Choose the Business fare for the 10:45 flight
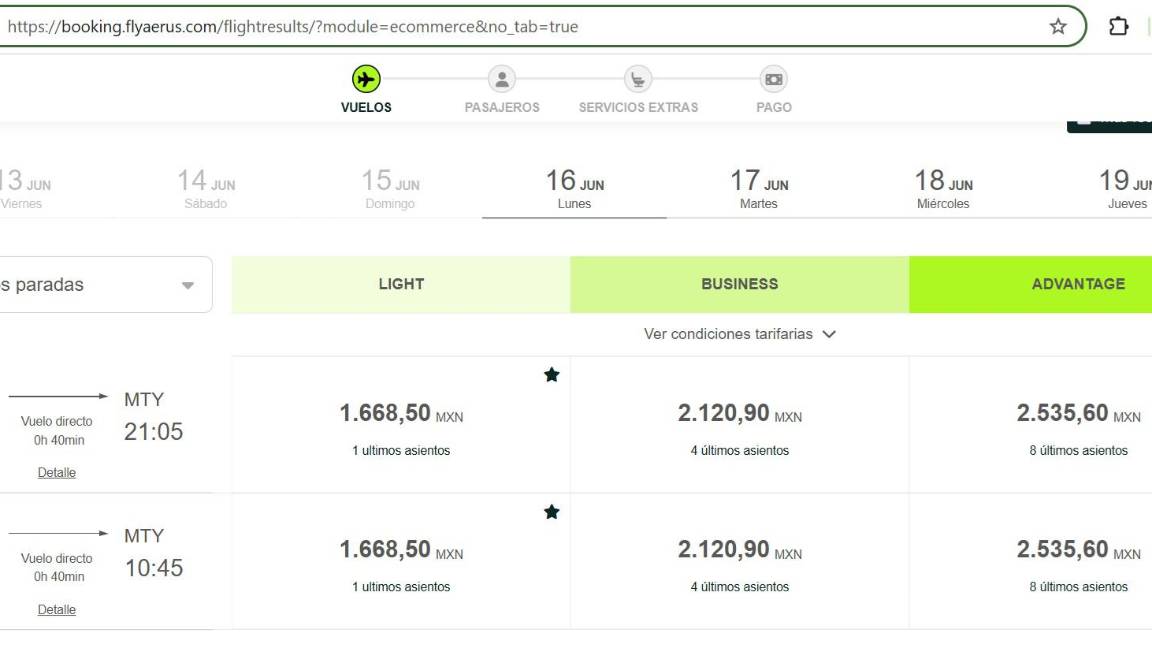This screenshot has height=648, width=1152. coord(738,557)
